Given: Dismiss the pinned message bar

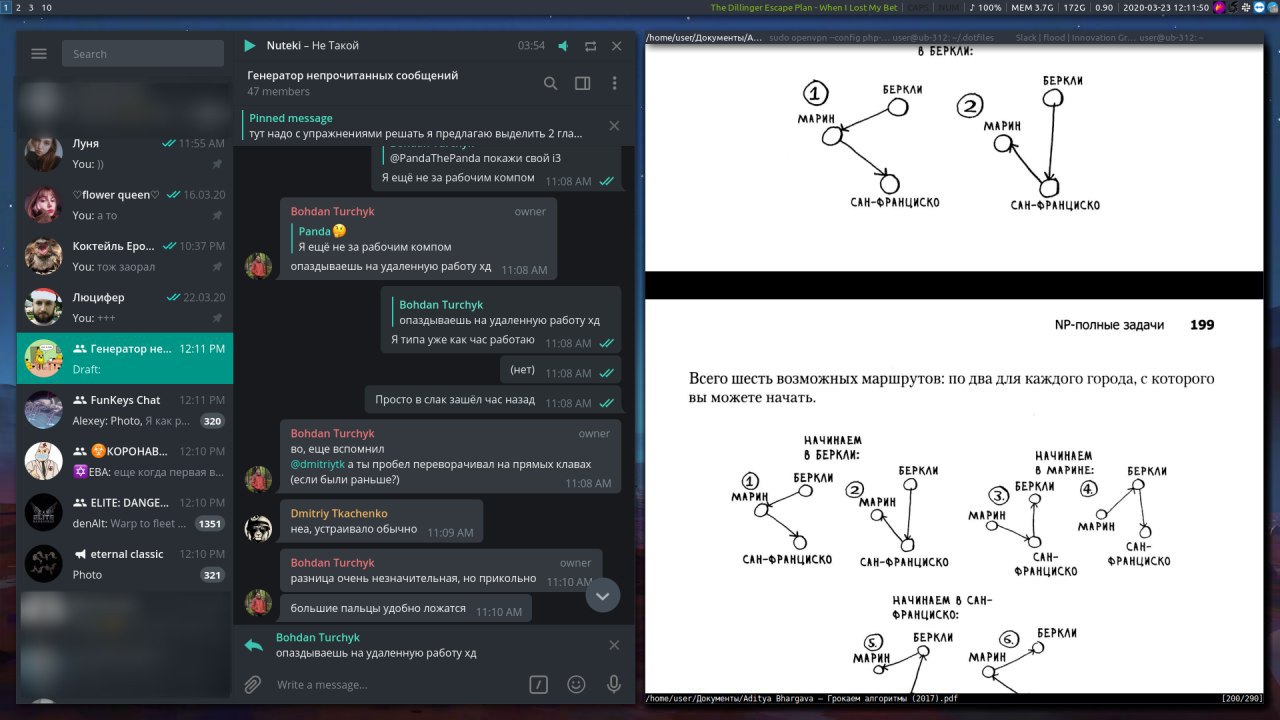Looking at the screenshot, I should click(x=614, y=126).
